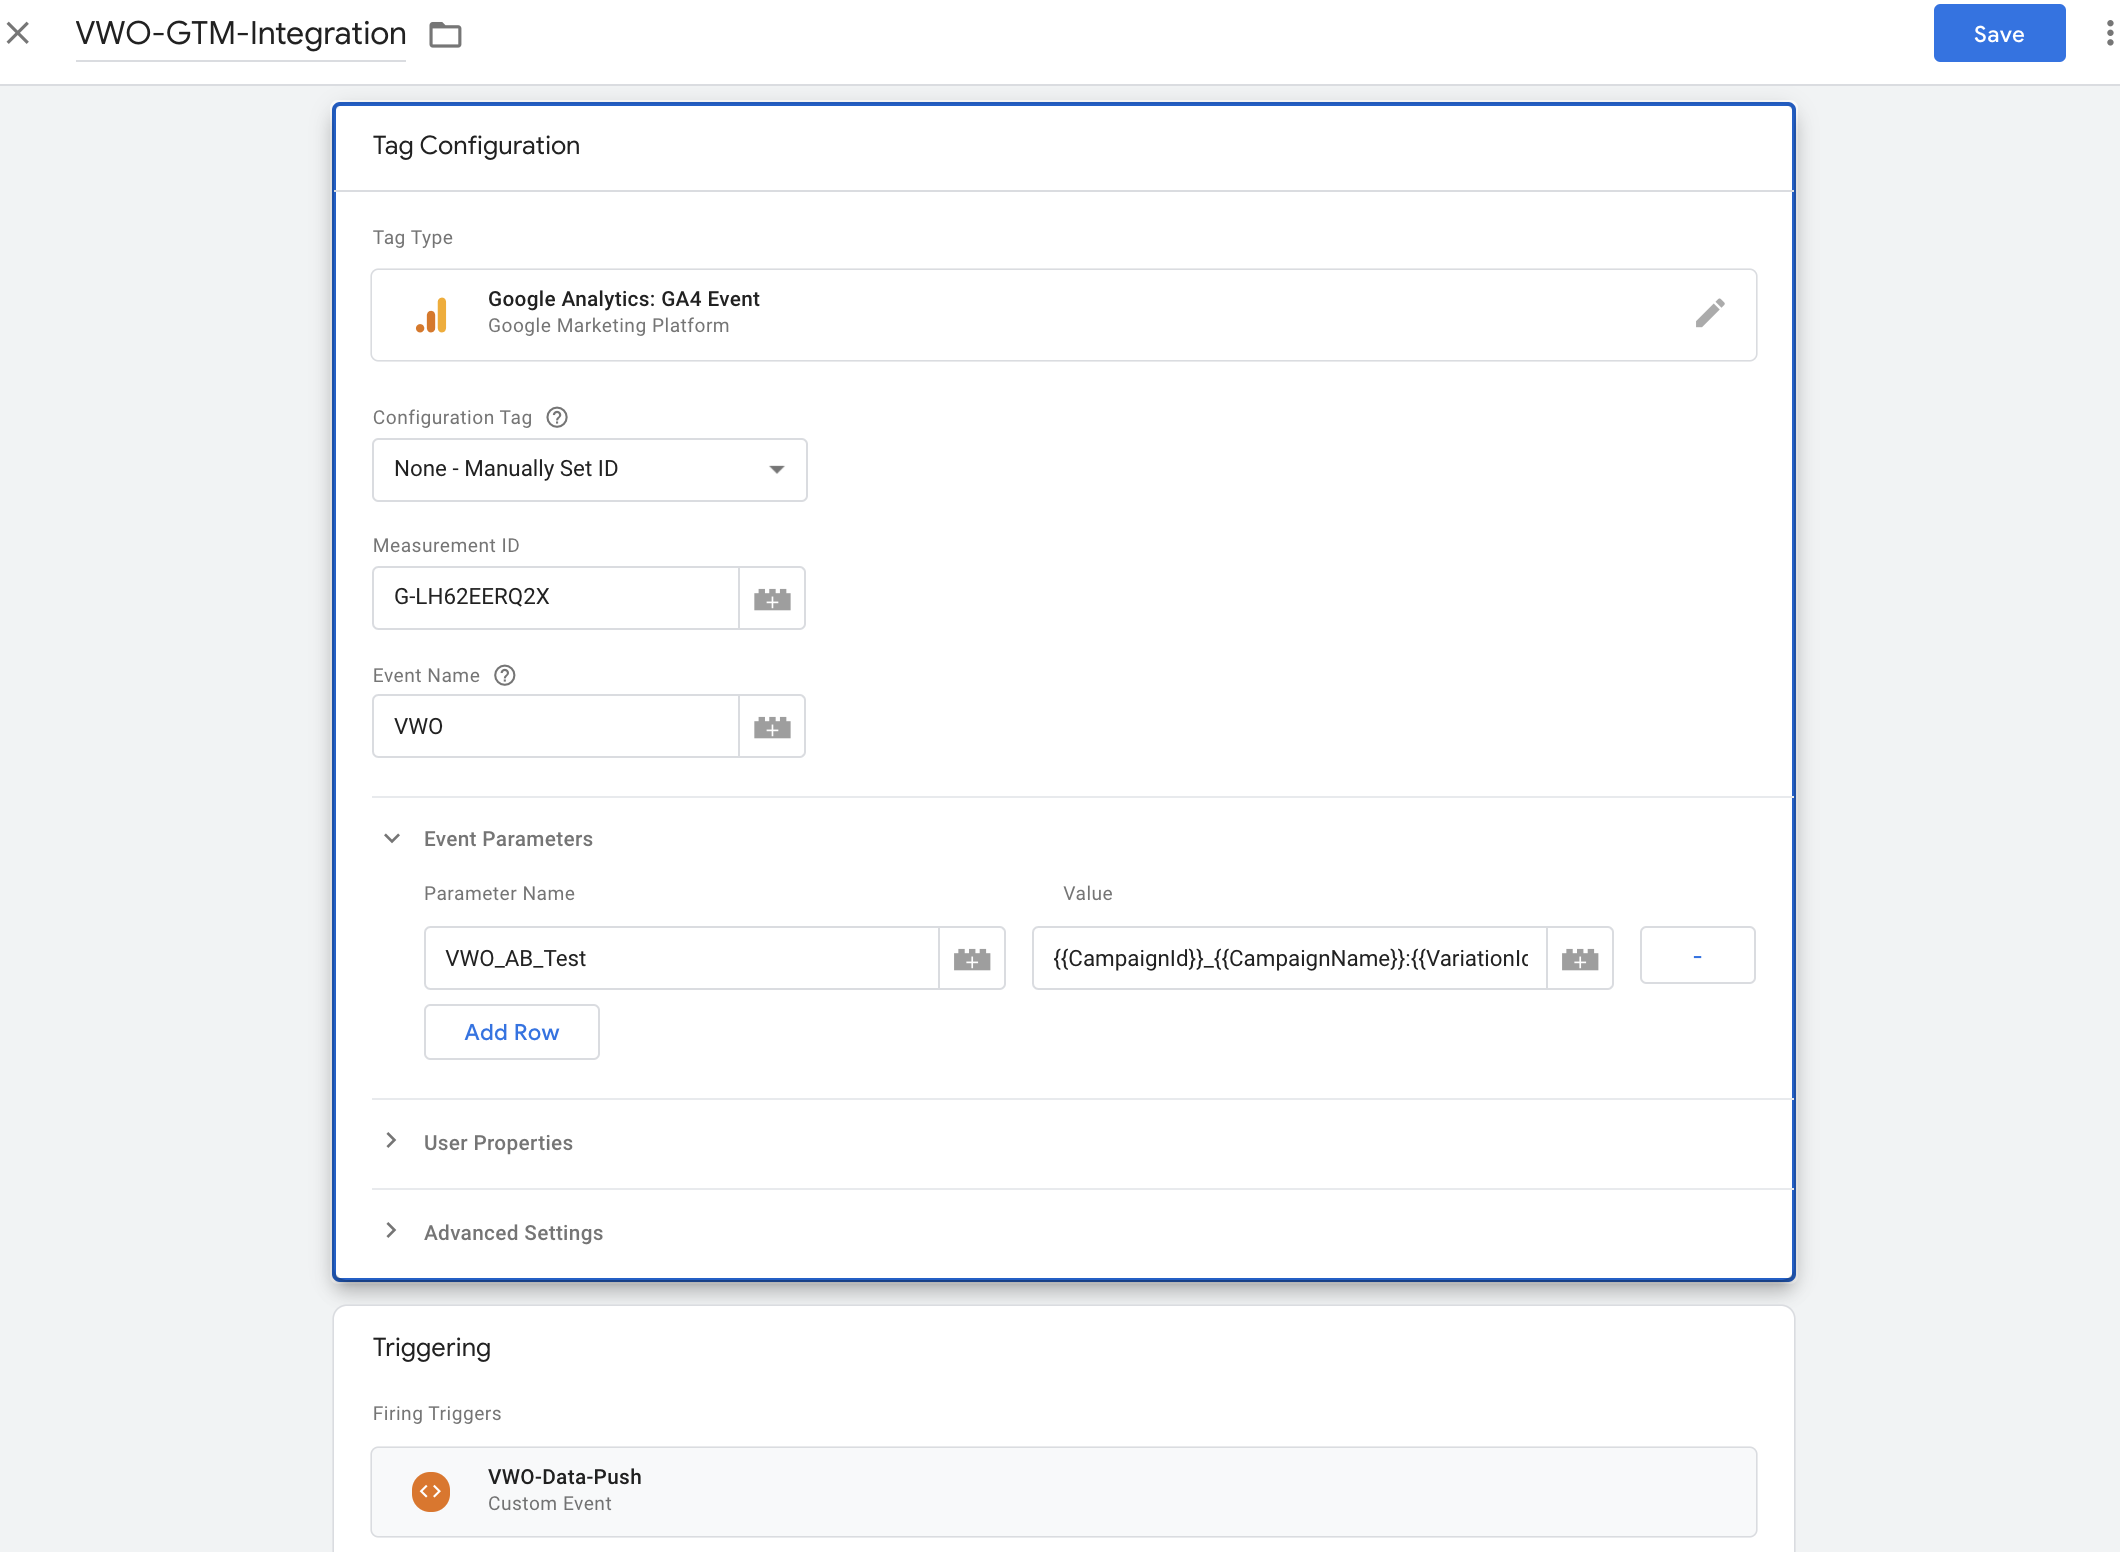
Task: Open help icon beside Configuration Tag
Action: (557, 418)
